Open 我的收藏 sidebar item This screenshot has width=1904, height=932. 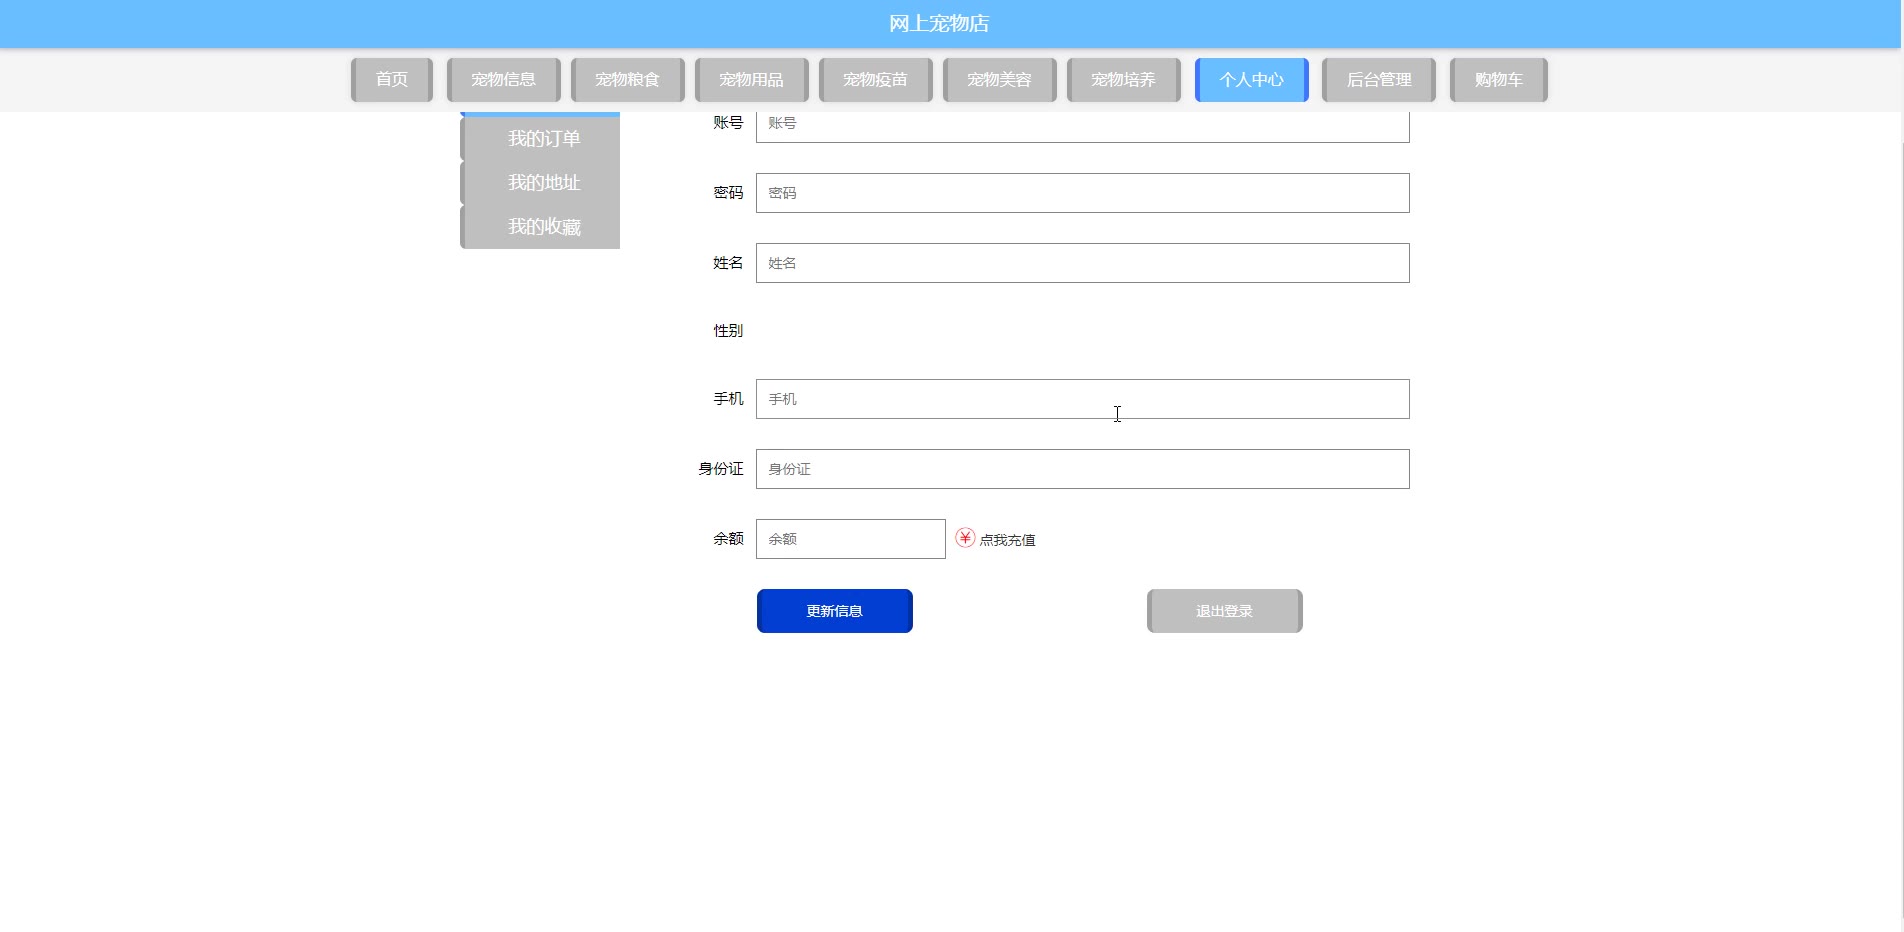[540, 227]
